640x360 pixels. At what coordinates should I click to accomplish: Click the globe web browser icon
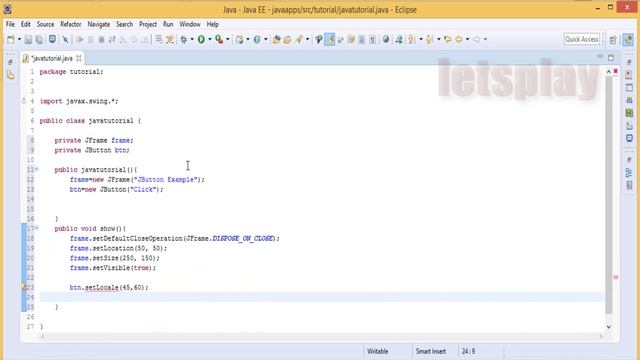coord(386,39)
